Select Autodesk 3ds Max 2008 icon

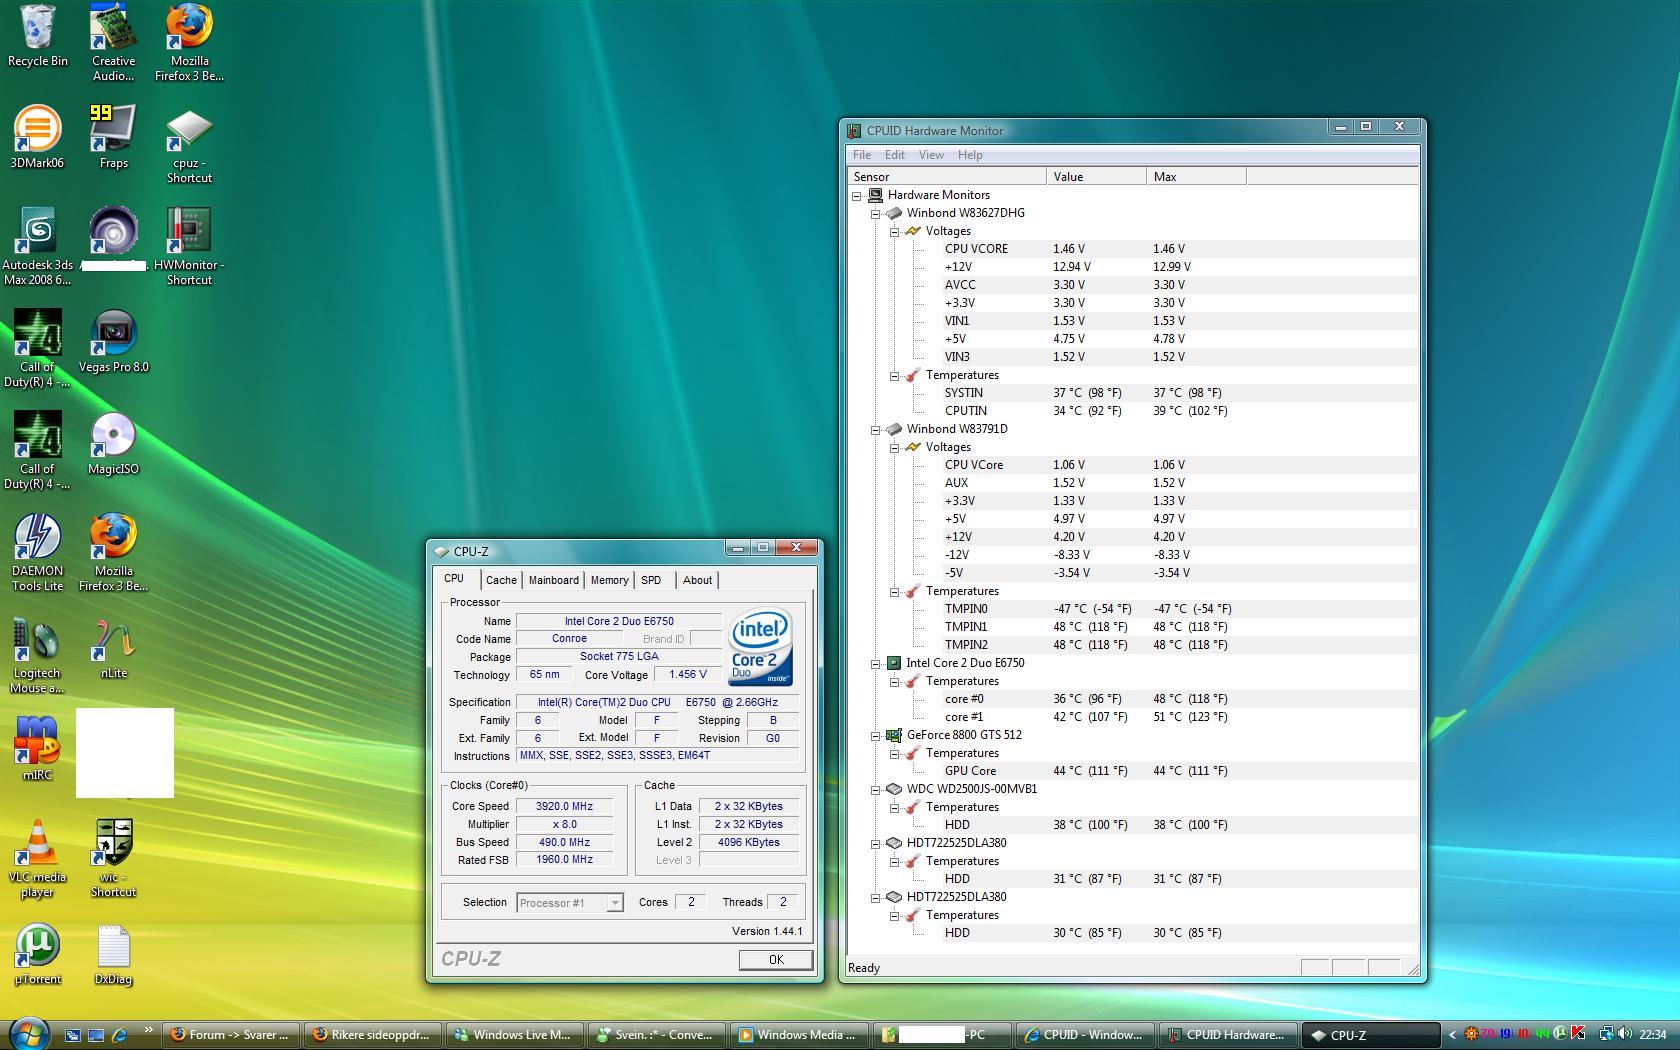click(37, 247)
